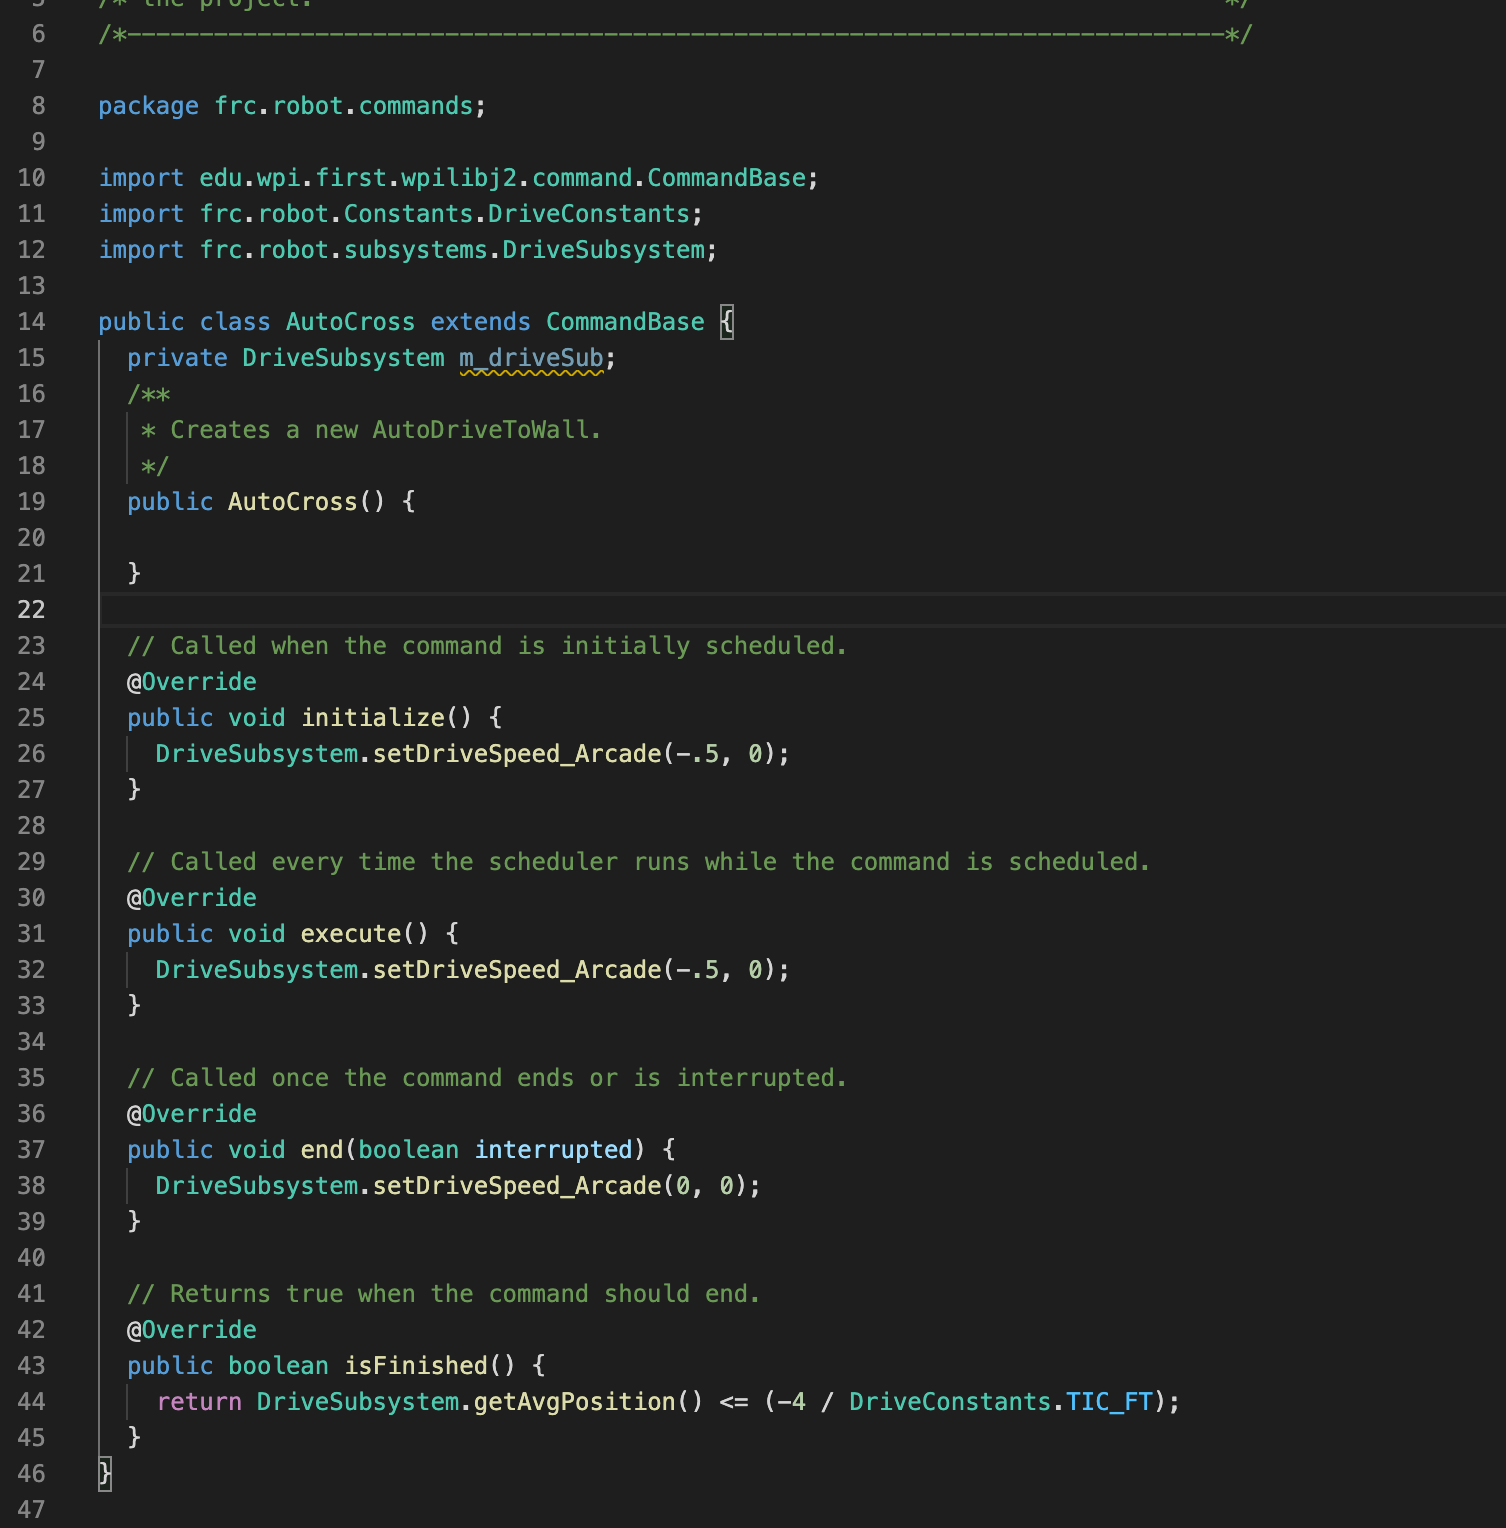
Task: Click the 'Creates a new AutoDriveToWall.' comment
Action: pyautogui.click(x=385, y=430)
